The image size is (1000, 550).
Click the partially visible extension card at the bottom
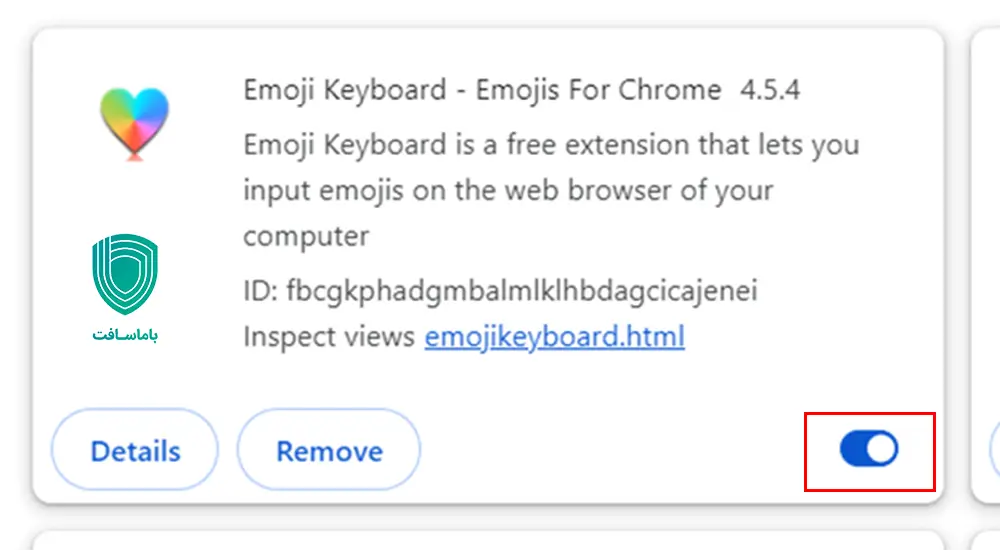pyautogui.click(x=488, y=540)
